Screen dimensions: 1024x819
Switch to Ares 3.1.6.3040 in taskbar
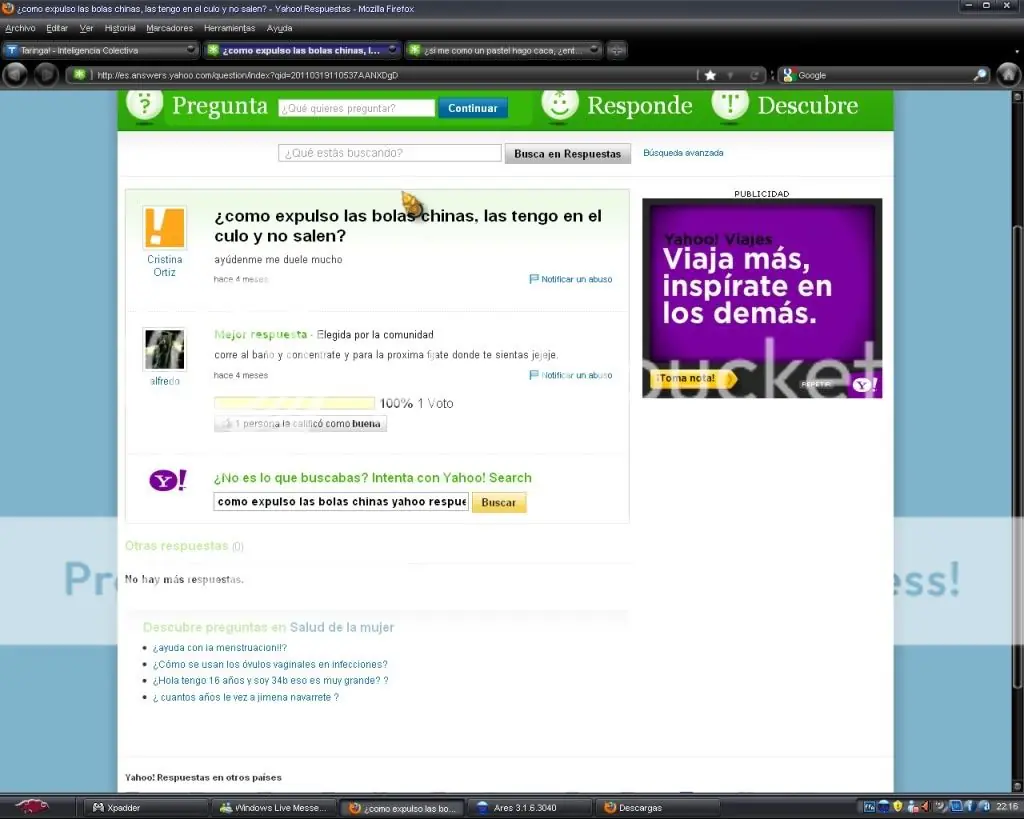tap(528, 808)
